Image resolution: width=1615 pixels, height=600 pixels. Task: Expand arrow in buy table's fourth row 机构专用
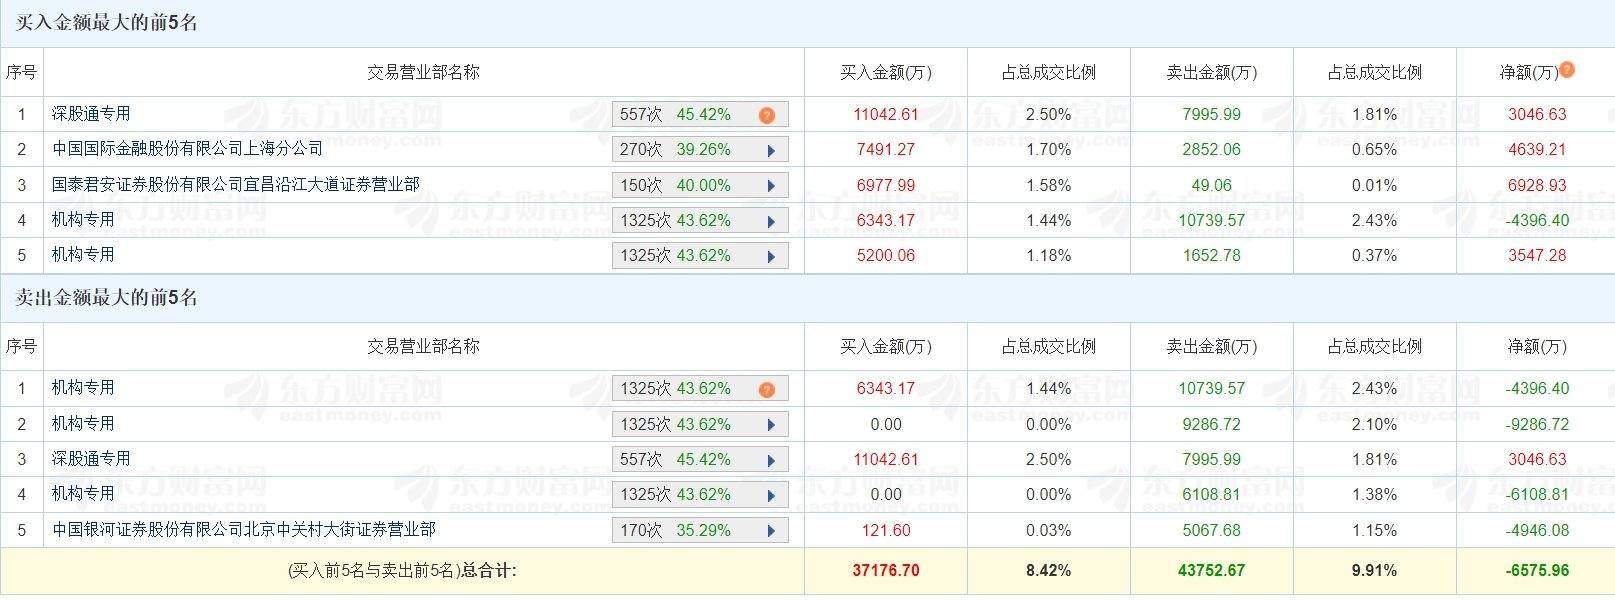[771, 221]
